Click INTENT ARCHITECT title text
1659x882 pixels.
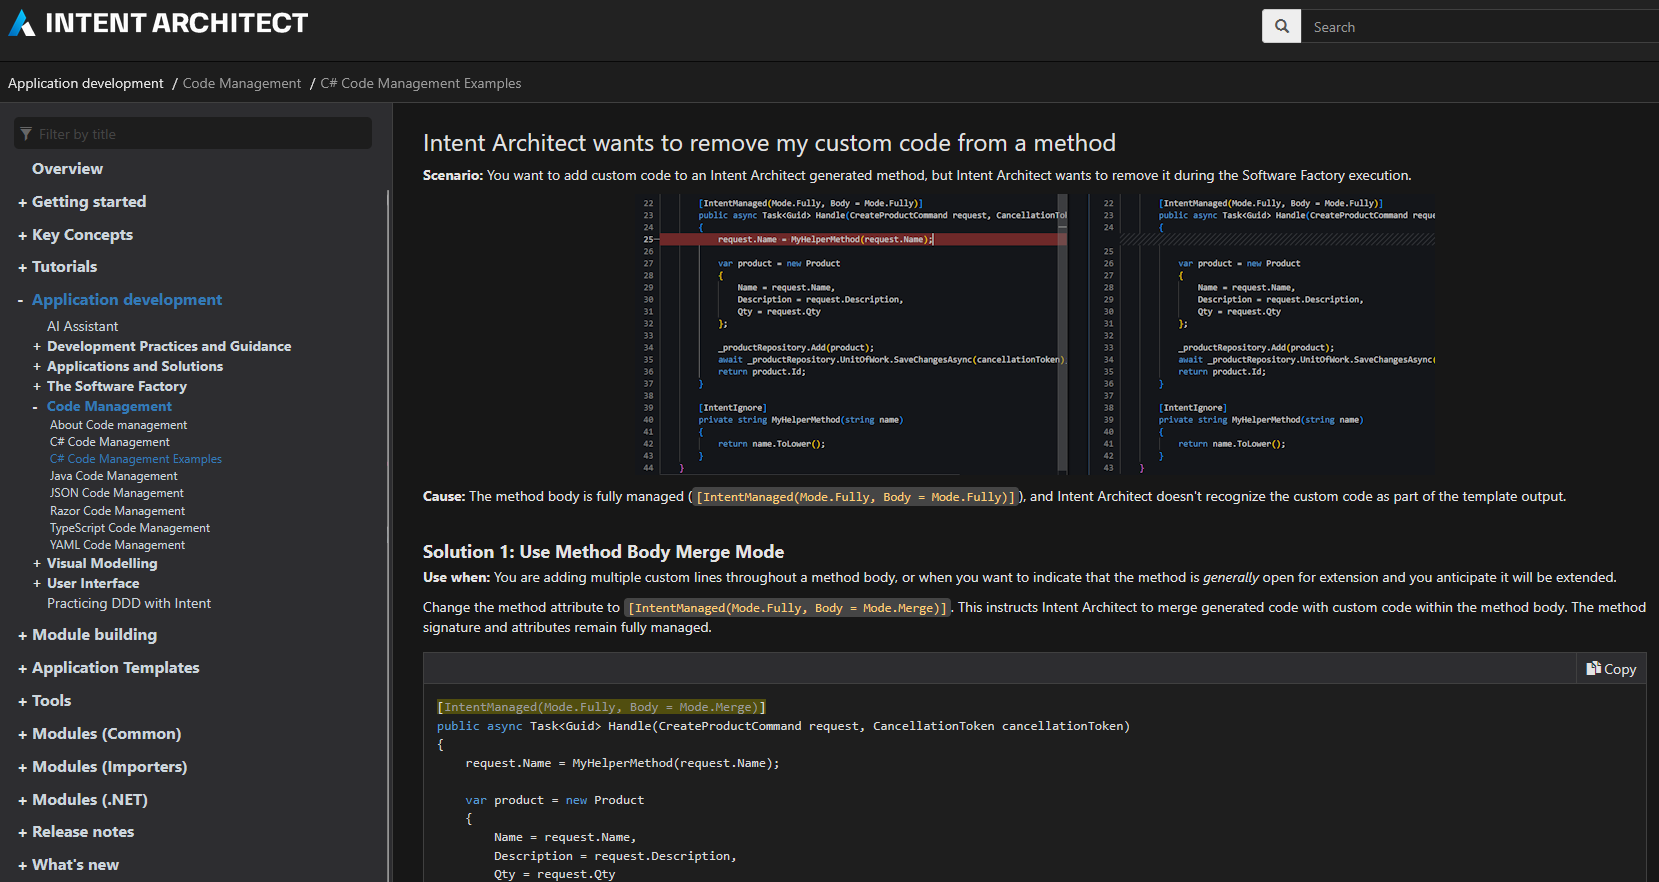pyautogui.click(x=177, y=23)
